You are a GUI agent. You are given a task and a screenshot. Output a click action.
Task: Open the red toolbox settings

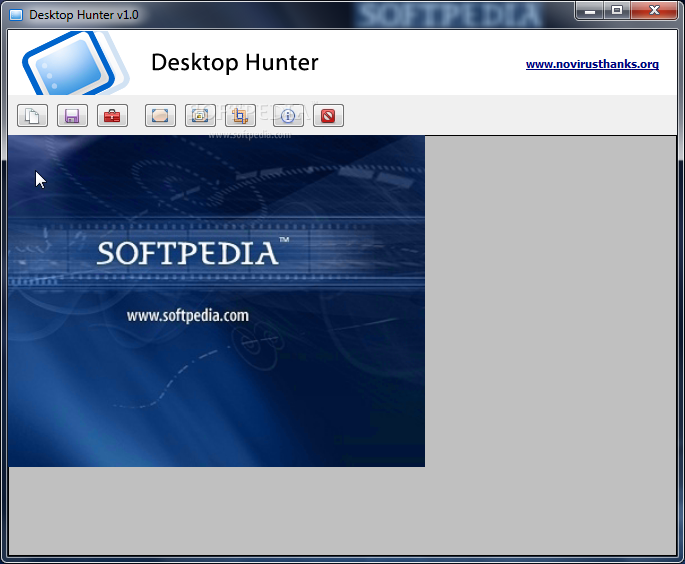tap(112, 116)
